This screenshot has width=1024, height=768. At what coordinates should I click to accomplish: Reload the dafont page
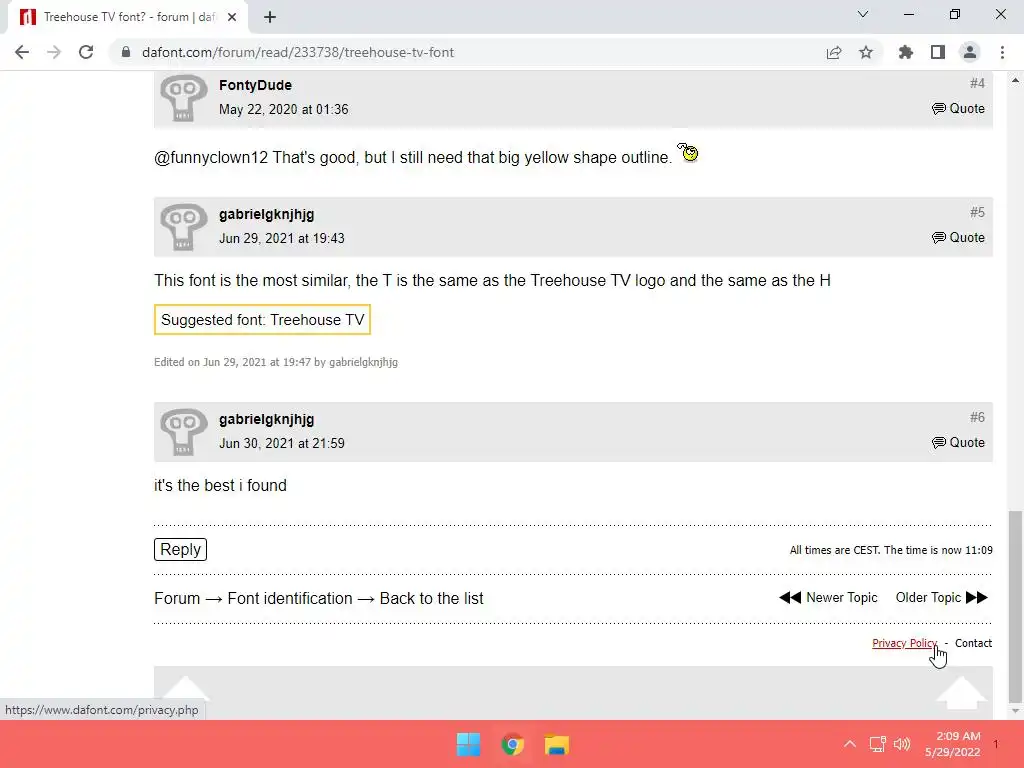pyautogui.click(x=86, y=52)
